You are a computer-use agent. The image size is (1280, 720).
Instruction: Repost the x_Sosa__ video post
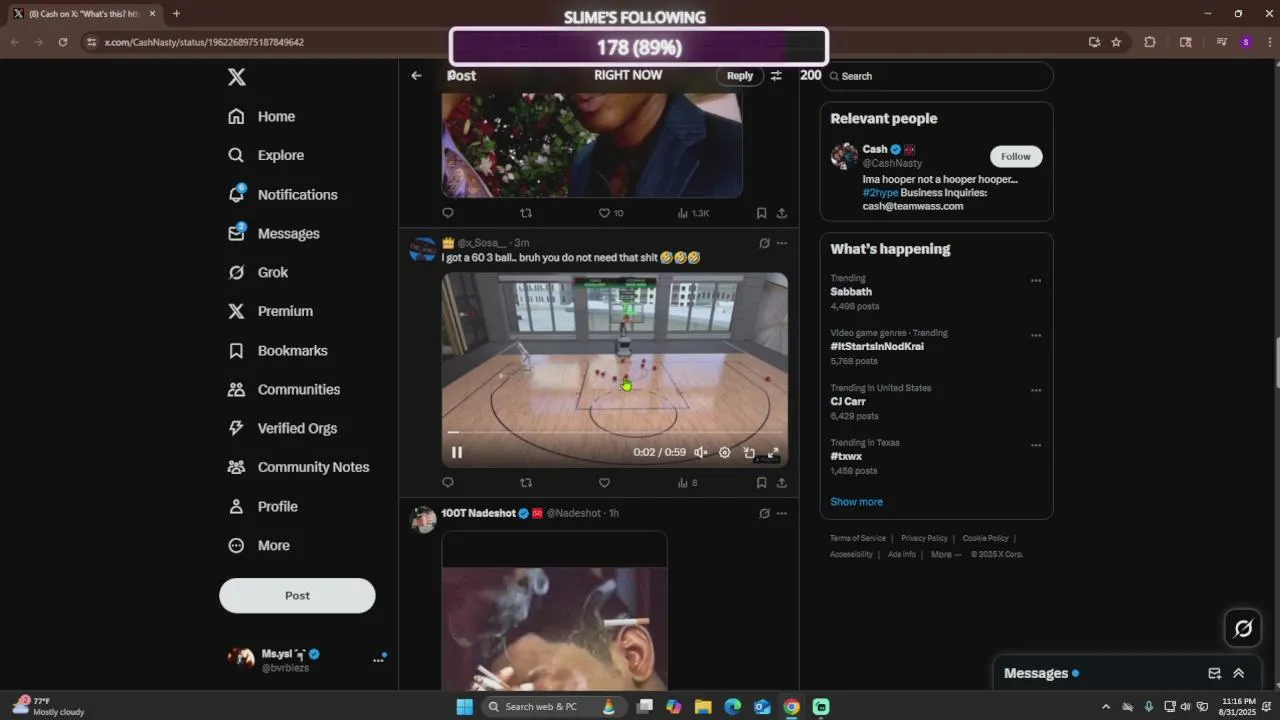tap(526, 483)
